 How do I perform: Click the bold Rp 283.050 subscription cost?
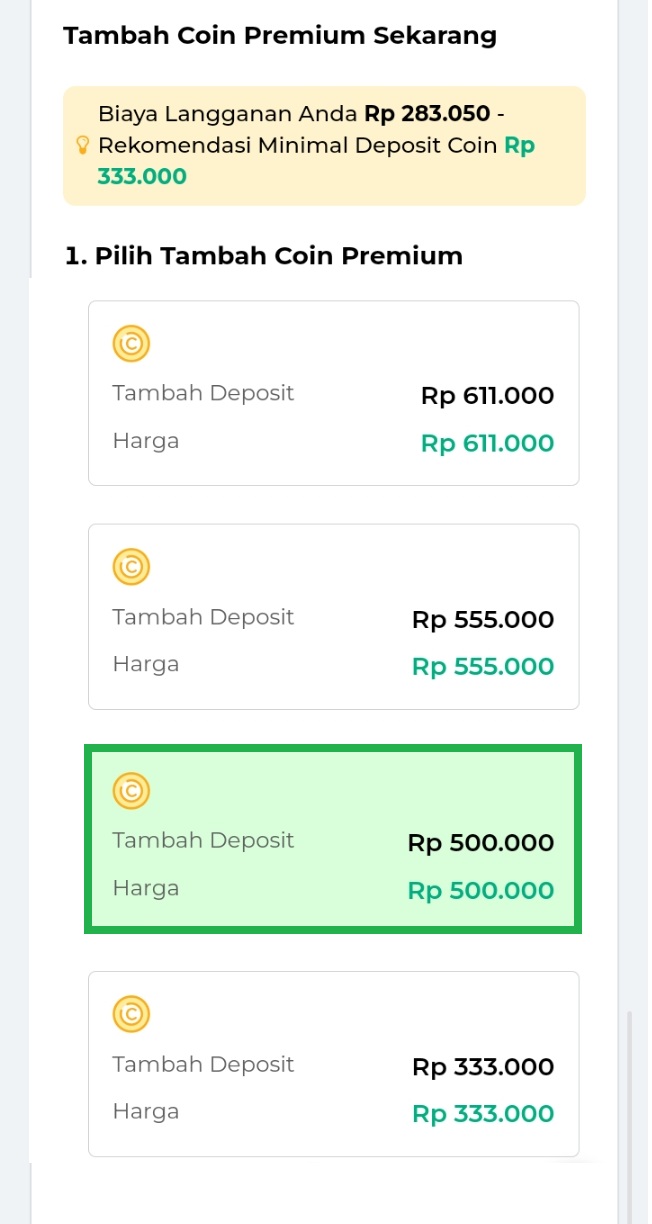[427, 114]
